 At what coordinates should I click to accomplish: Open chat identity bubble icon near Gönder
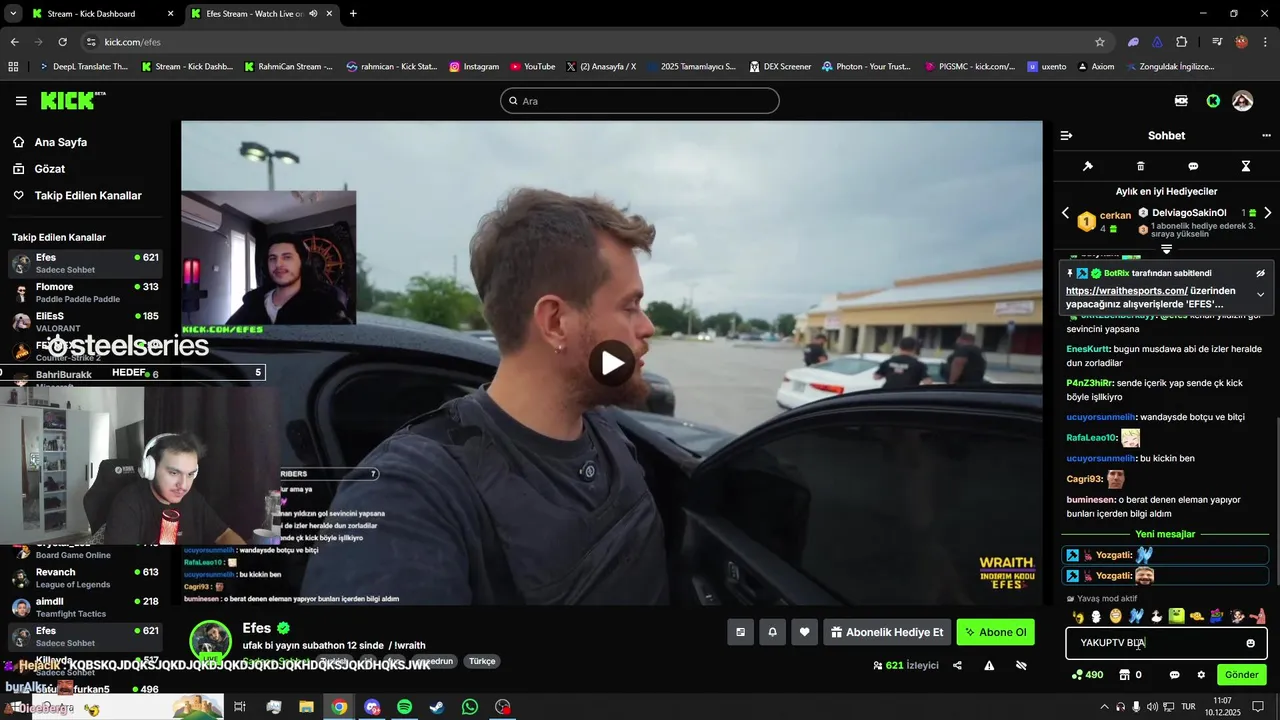(x=1174, y=675)
